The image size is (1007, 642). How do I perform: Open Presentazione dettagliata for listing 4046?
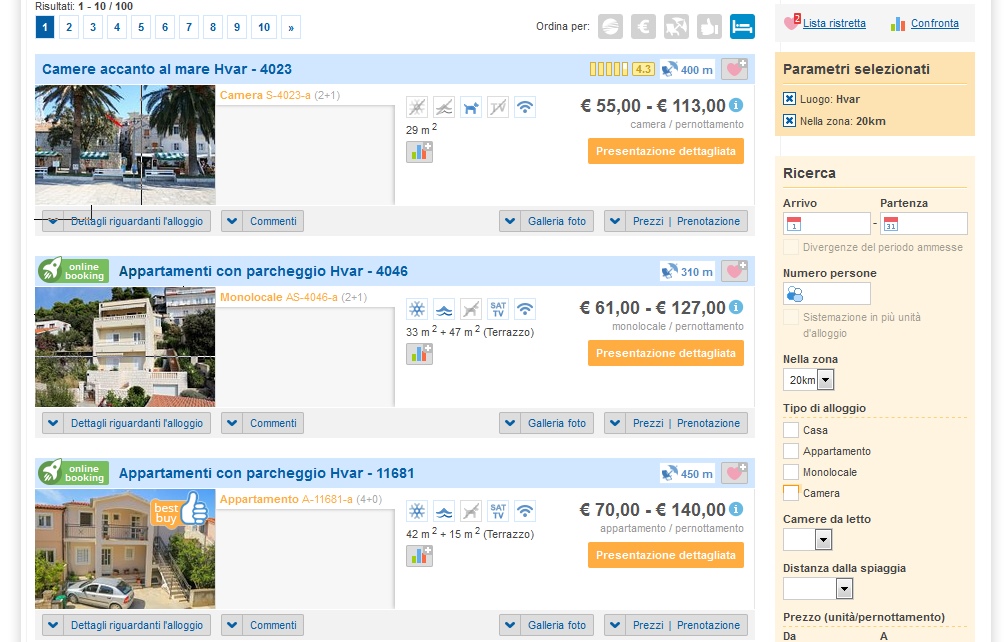coord(666,353)
